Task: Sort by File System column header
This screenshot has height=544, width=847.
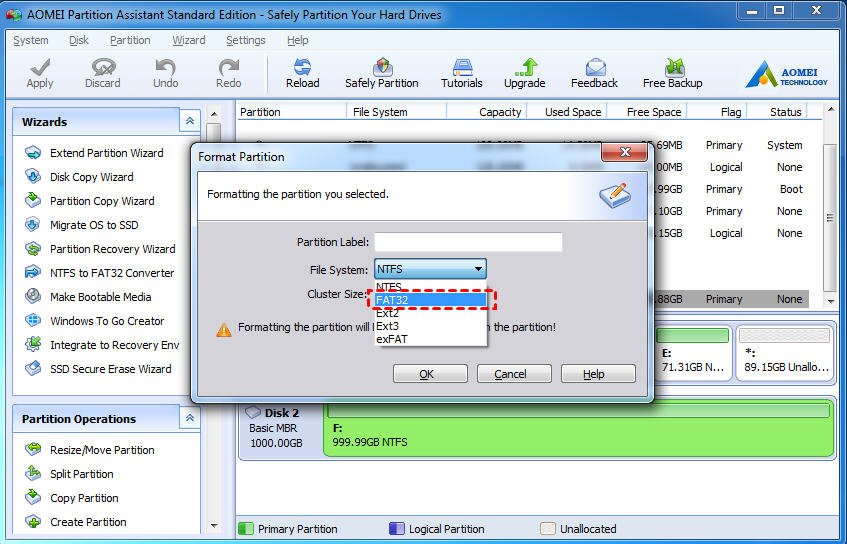Action: [x=396, y=112]
